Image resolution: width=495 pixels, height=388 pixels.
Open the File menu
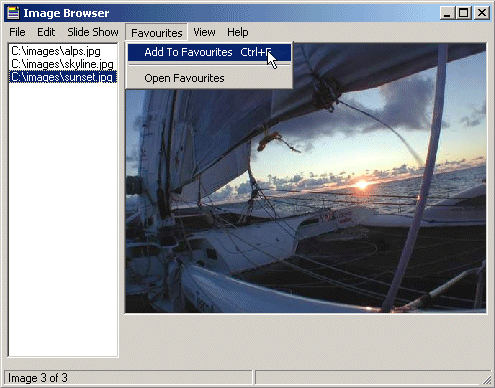coord(17,32)
